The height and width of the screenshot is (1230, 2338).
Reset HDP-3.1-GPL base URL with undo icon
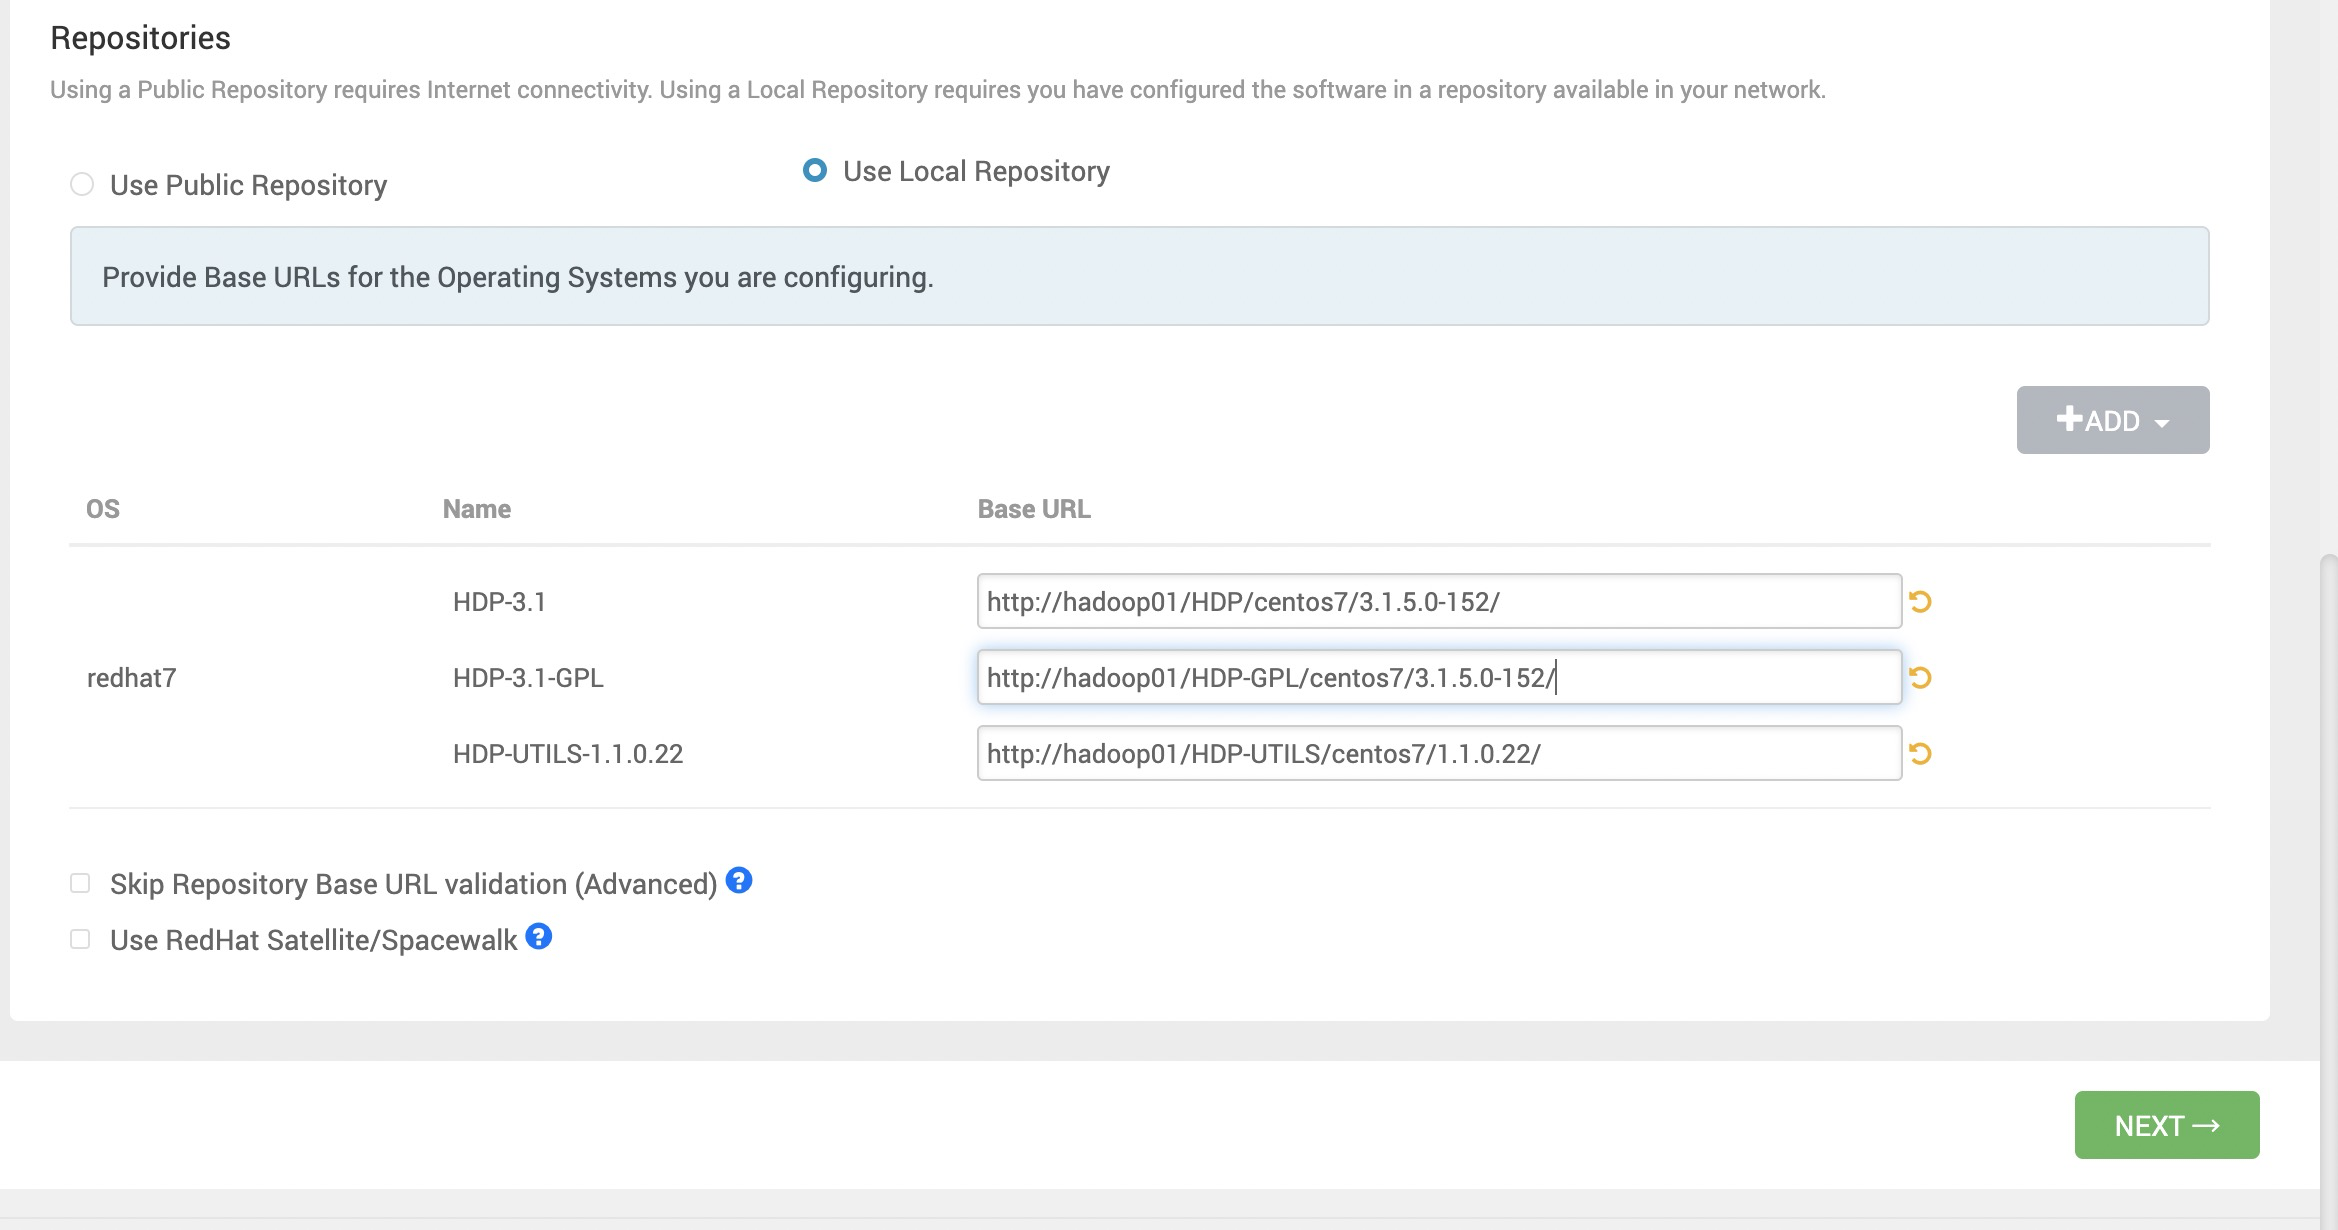1919,678
